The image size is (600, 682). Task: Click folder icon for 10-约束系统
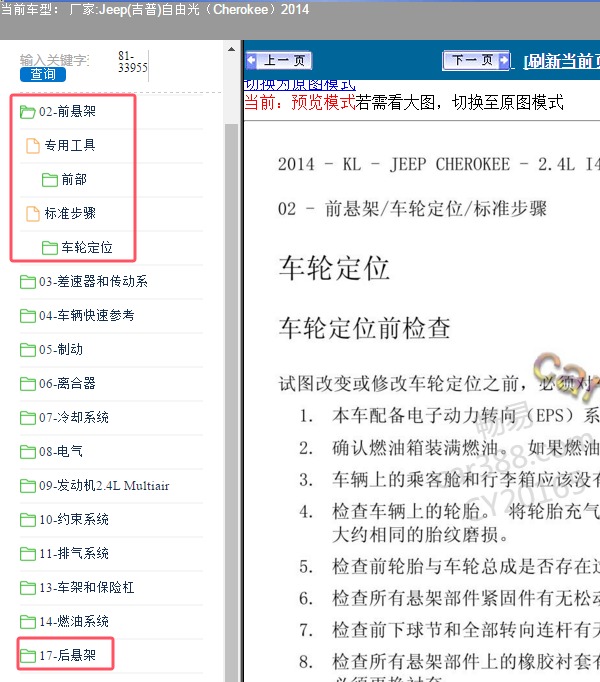28,519
